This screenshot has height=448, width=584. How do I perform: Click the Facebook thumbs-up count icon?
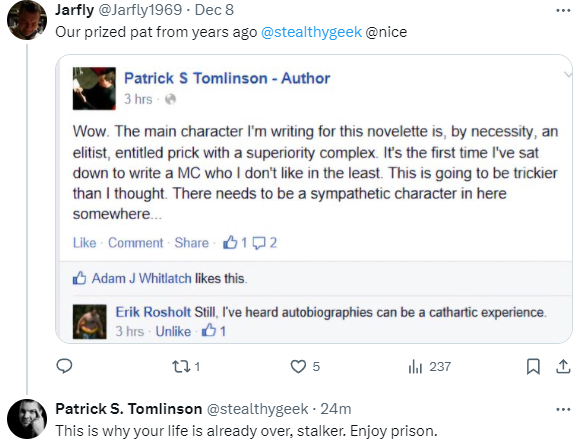pyautogui.click(x=230, y=242)
